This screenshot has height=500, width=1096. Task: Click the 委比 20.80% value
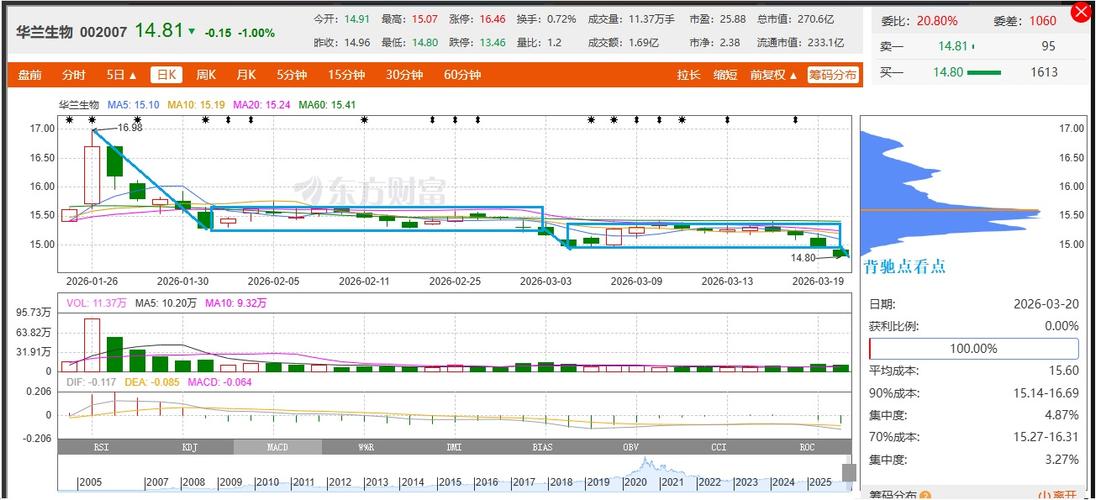937,21
